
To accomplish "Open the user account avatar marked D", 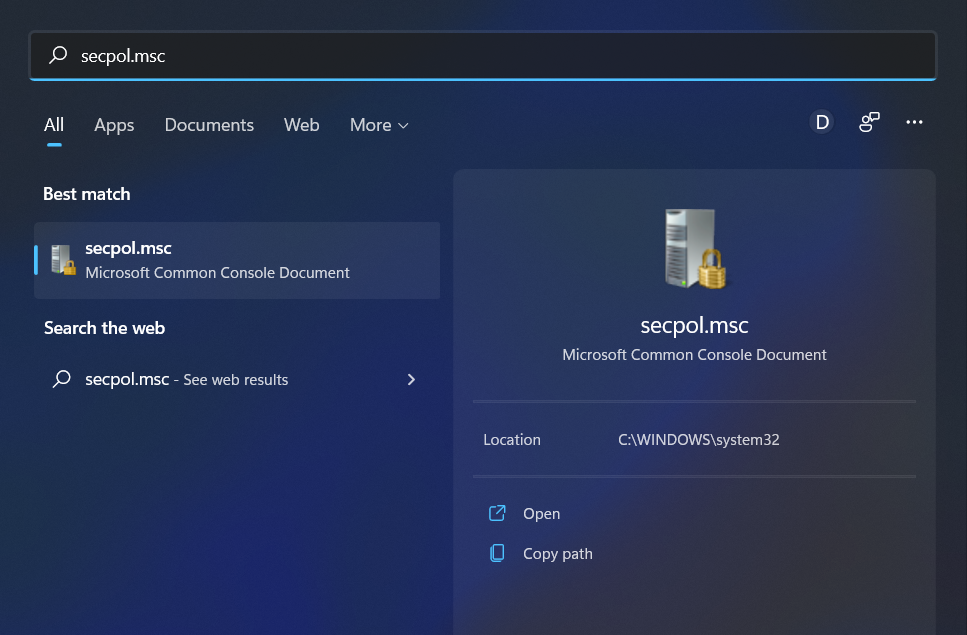I will [x=821, y=121].
